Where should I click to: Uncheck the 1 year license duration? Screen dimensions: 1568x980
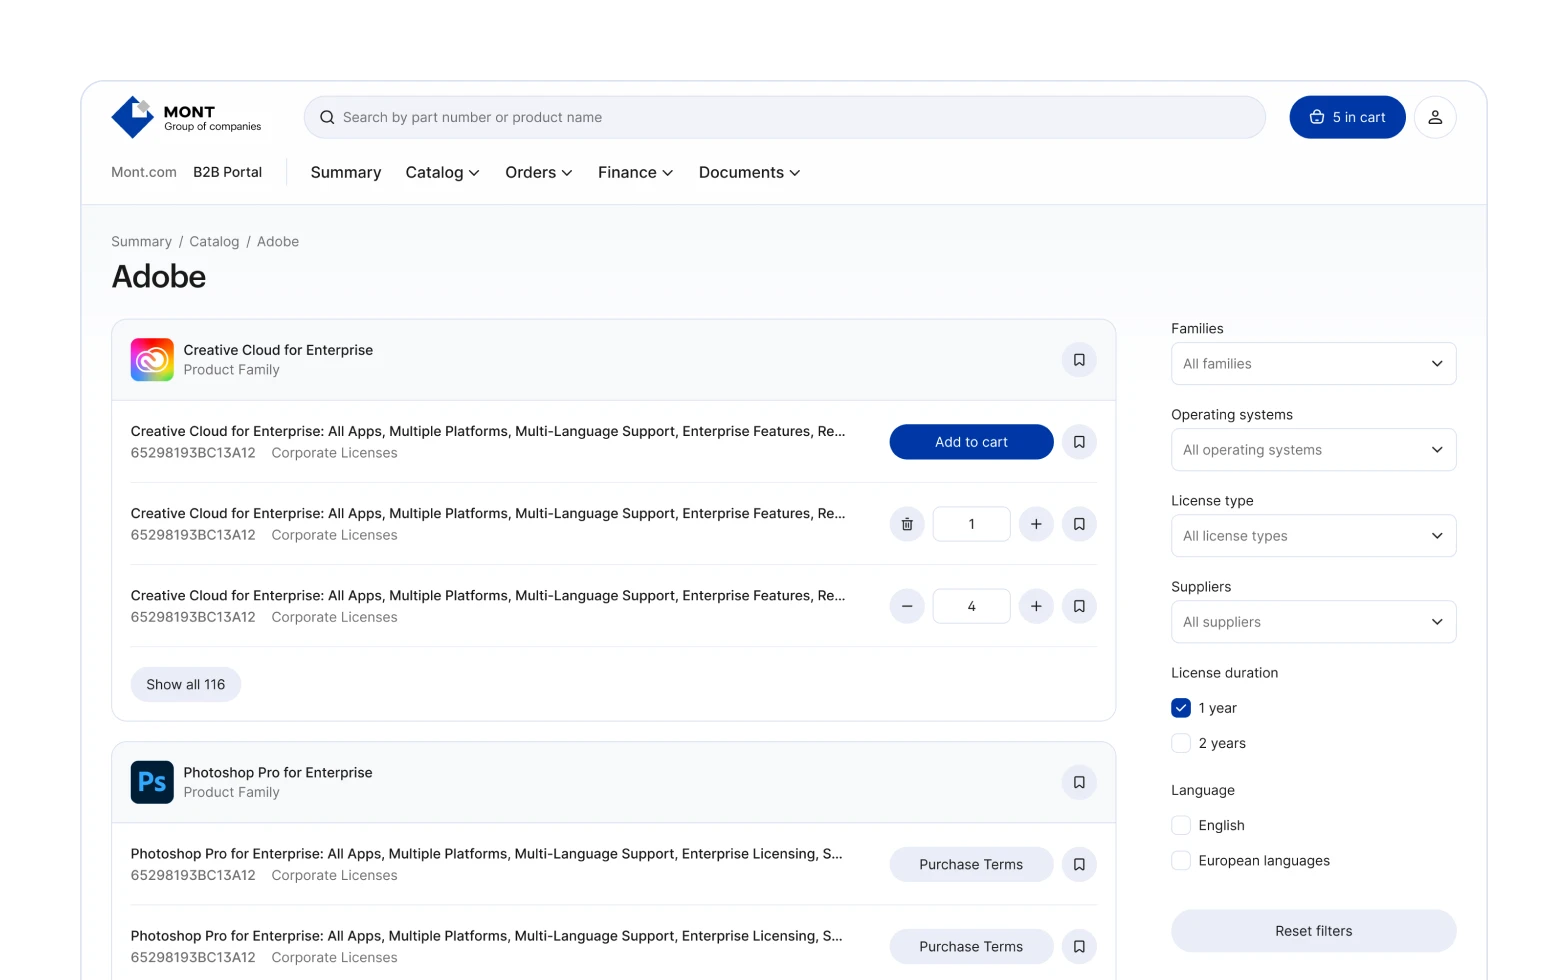[x=1181, y=708]
